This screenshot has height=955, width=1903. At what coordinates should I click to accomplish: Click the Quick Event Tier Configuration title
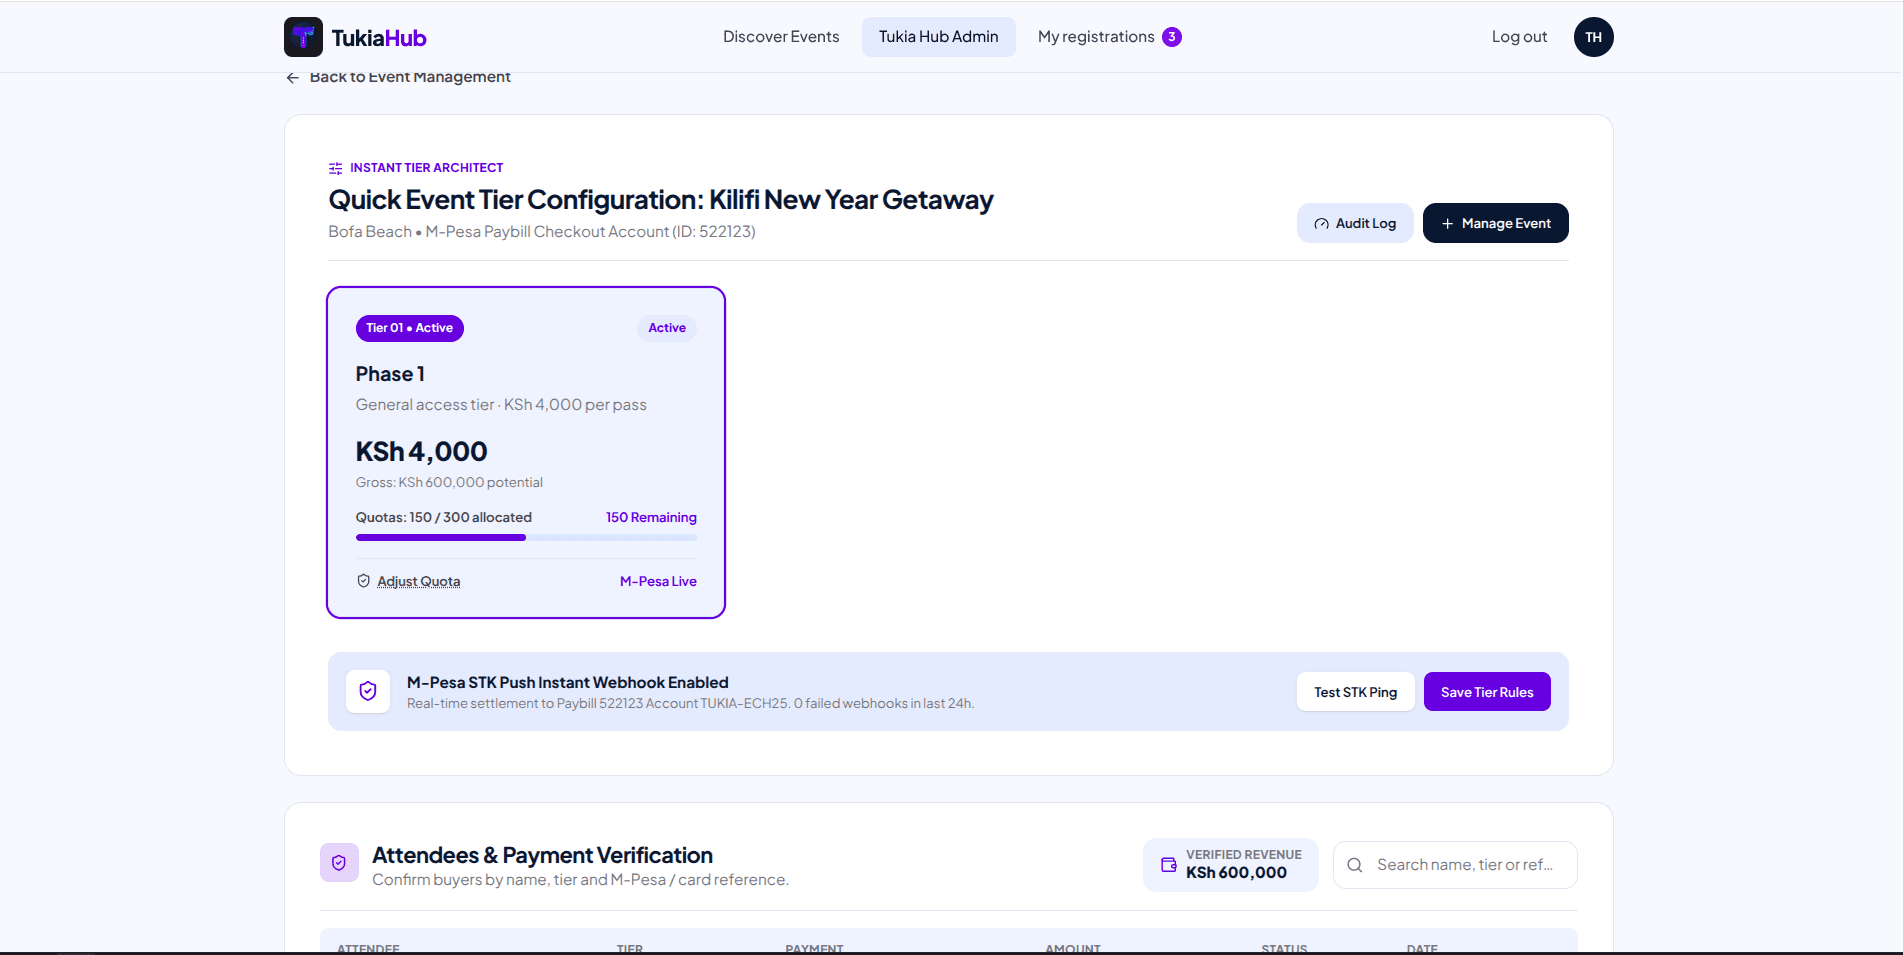(661, 200)
